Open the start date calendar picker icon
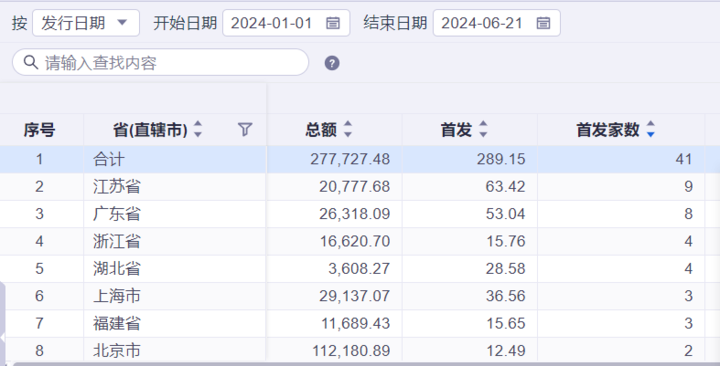 click(332, 23)
